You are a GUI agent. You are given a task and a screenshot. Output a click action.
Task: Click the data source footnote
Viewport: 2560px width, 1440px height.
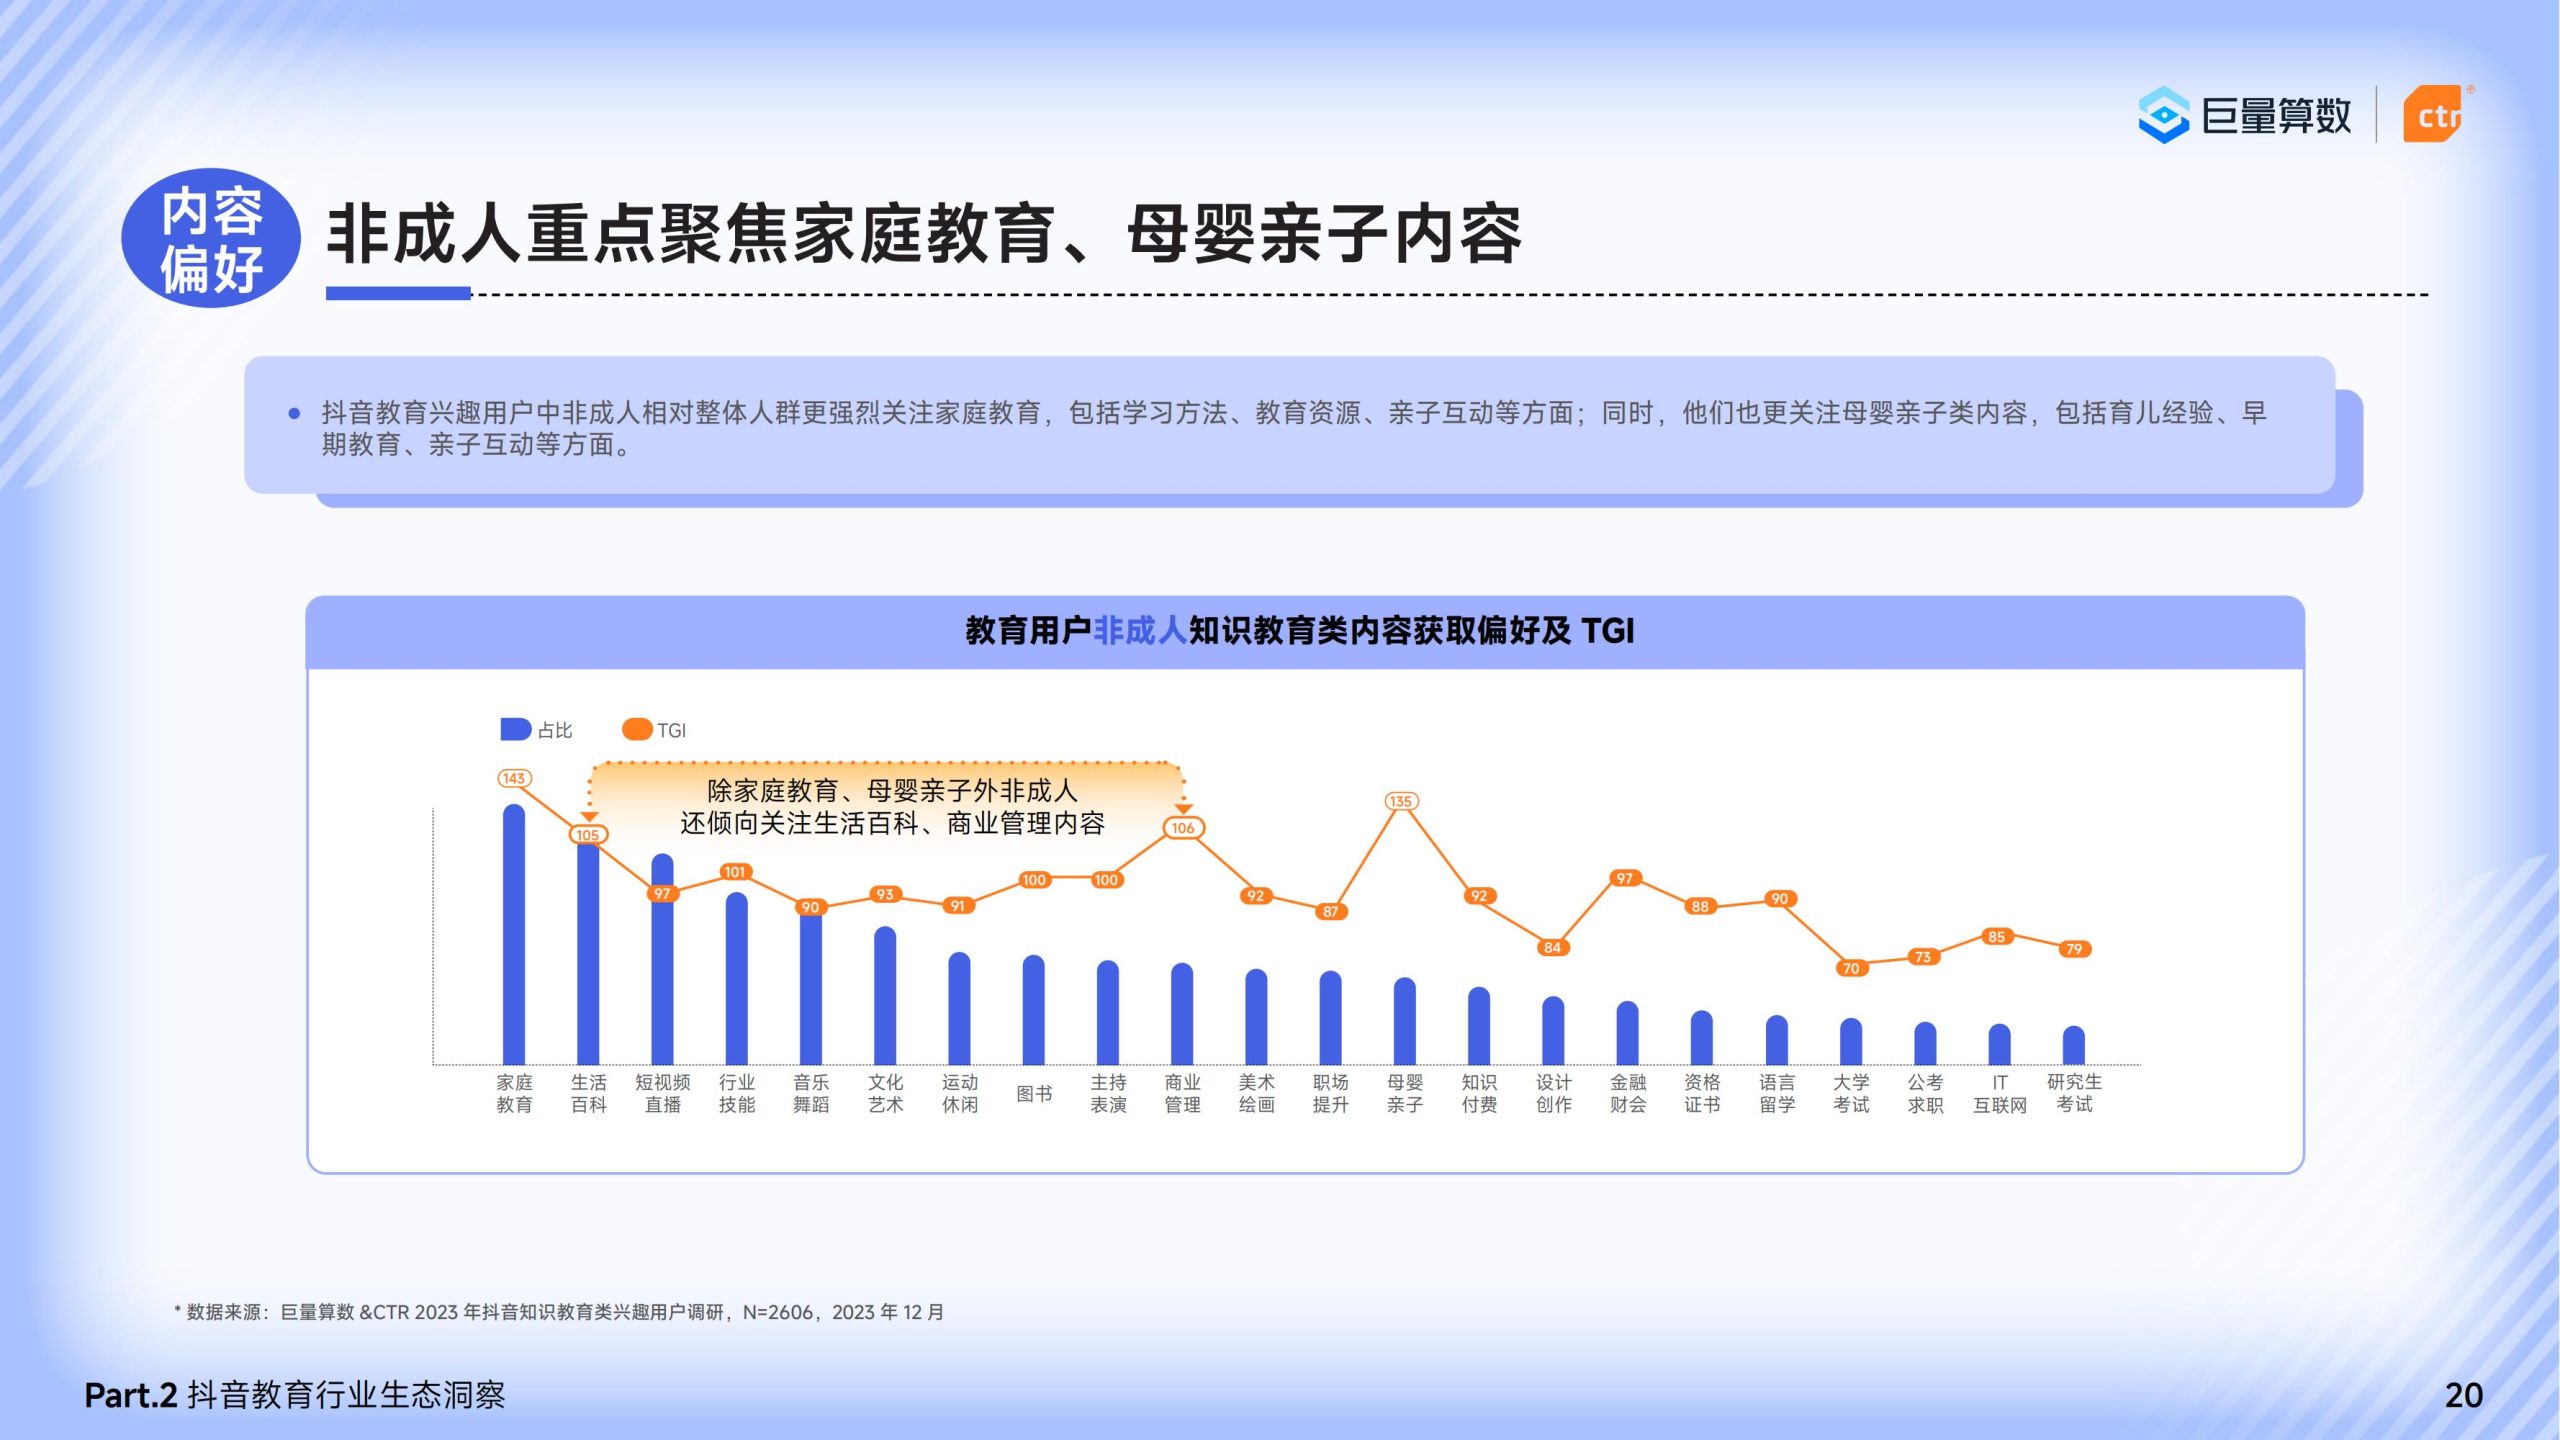tap(560, 1312)
